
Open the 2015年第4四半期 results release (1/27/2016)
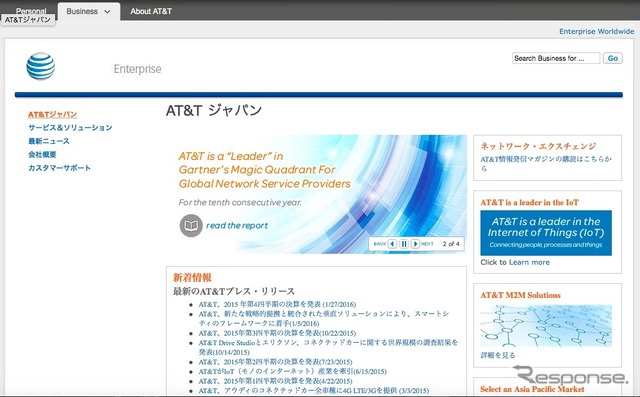tap(277, 304)
